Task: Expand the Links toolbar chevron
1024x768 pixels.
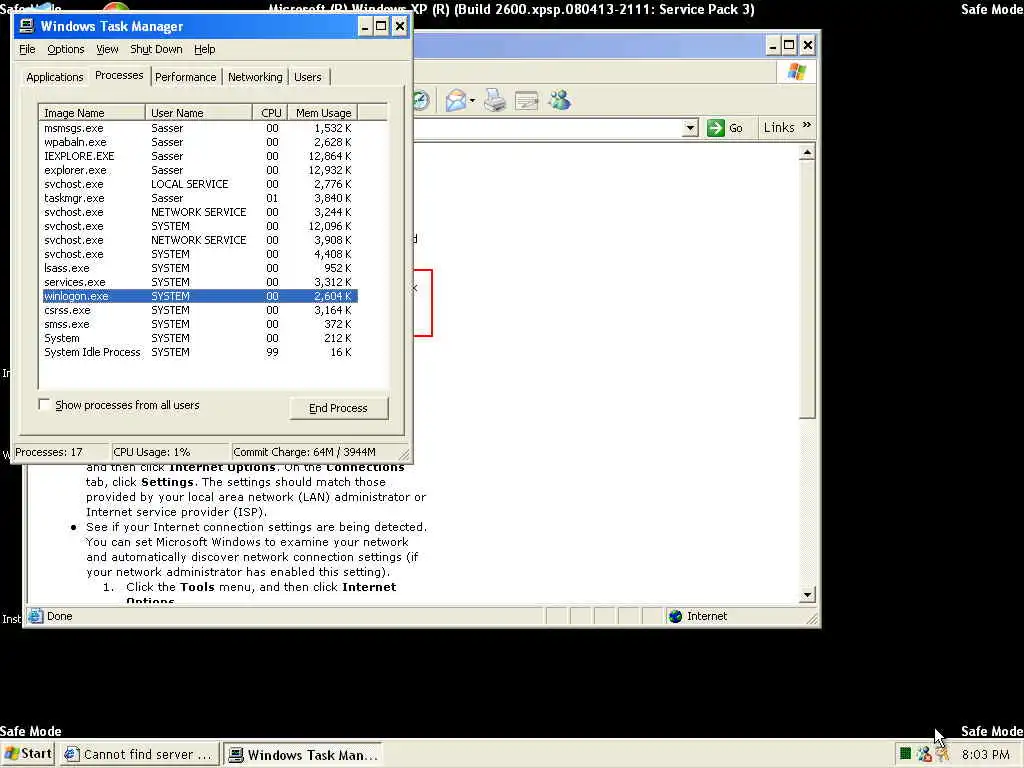Action: pos(807,125)
